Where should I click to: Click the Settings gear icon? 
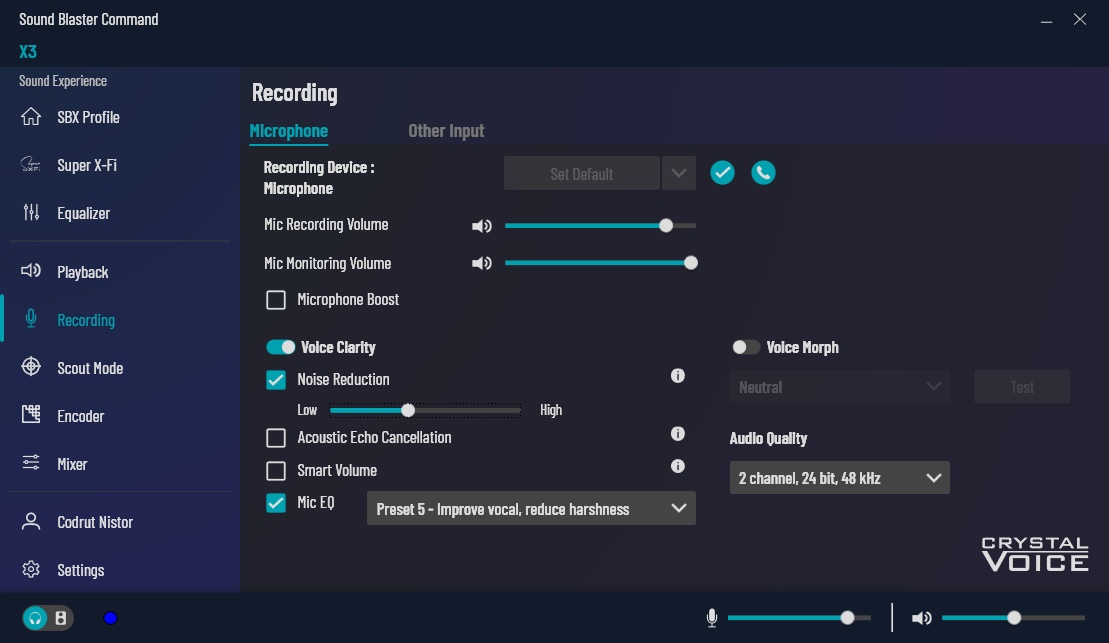tap(31, 569)
